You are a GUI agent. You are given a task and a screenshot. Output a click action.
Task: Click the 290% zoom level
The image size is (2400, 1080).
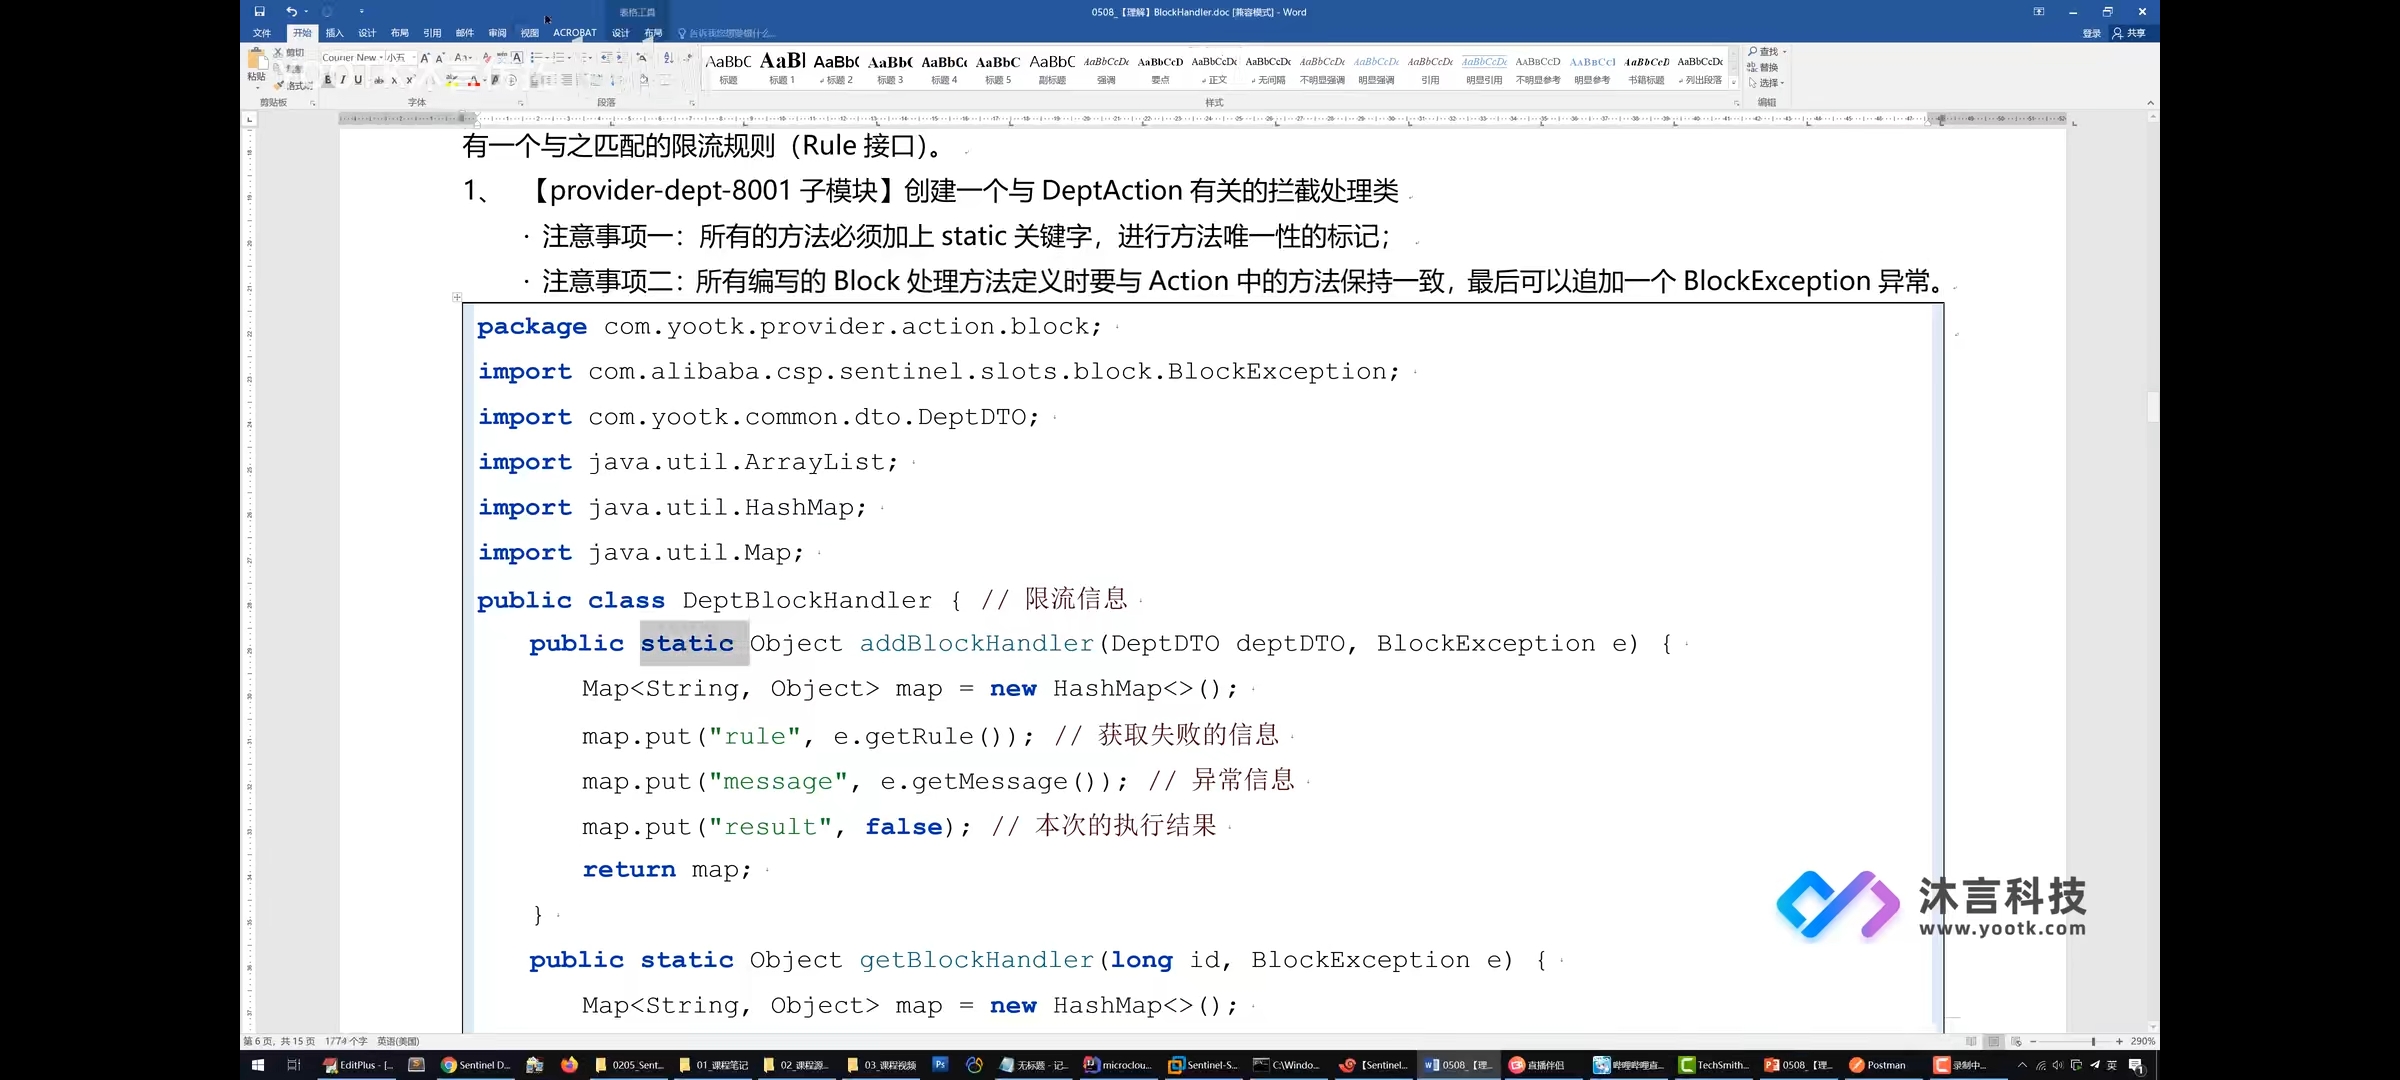2143,1041
